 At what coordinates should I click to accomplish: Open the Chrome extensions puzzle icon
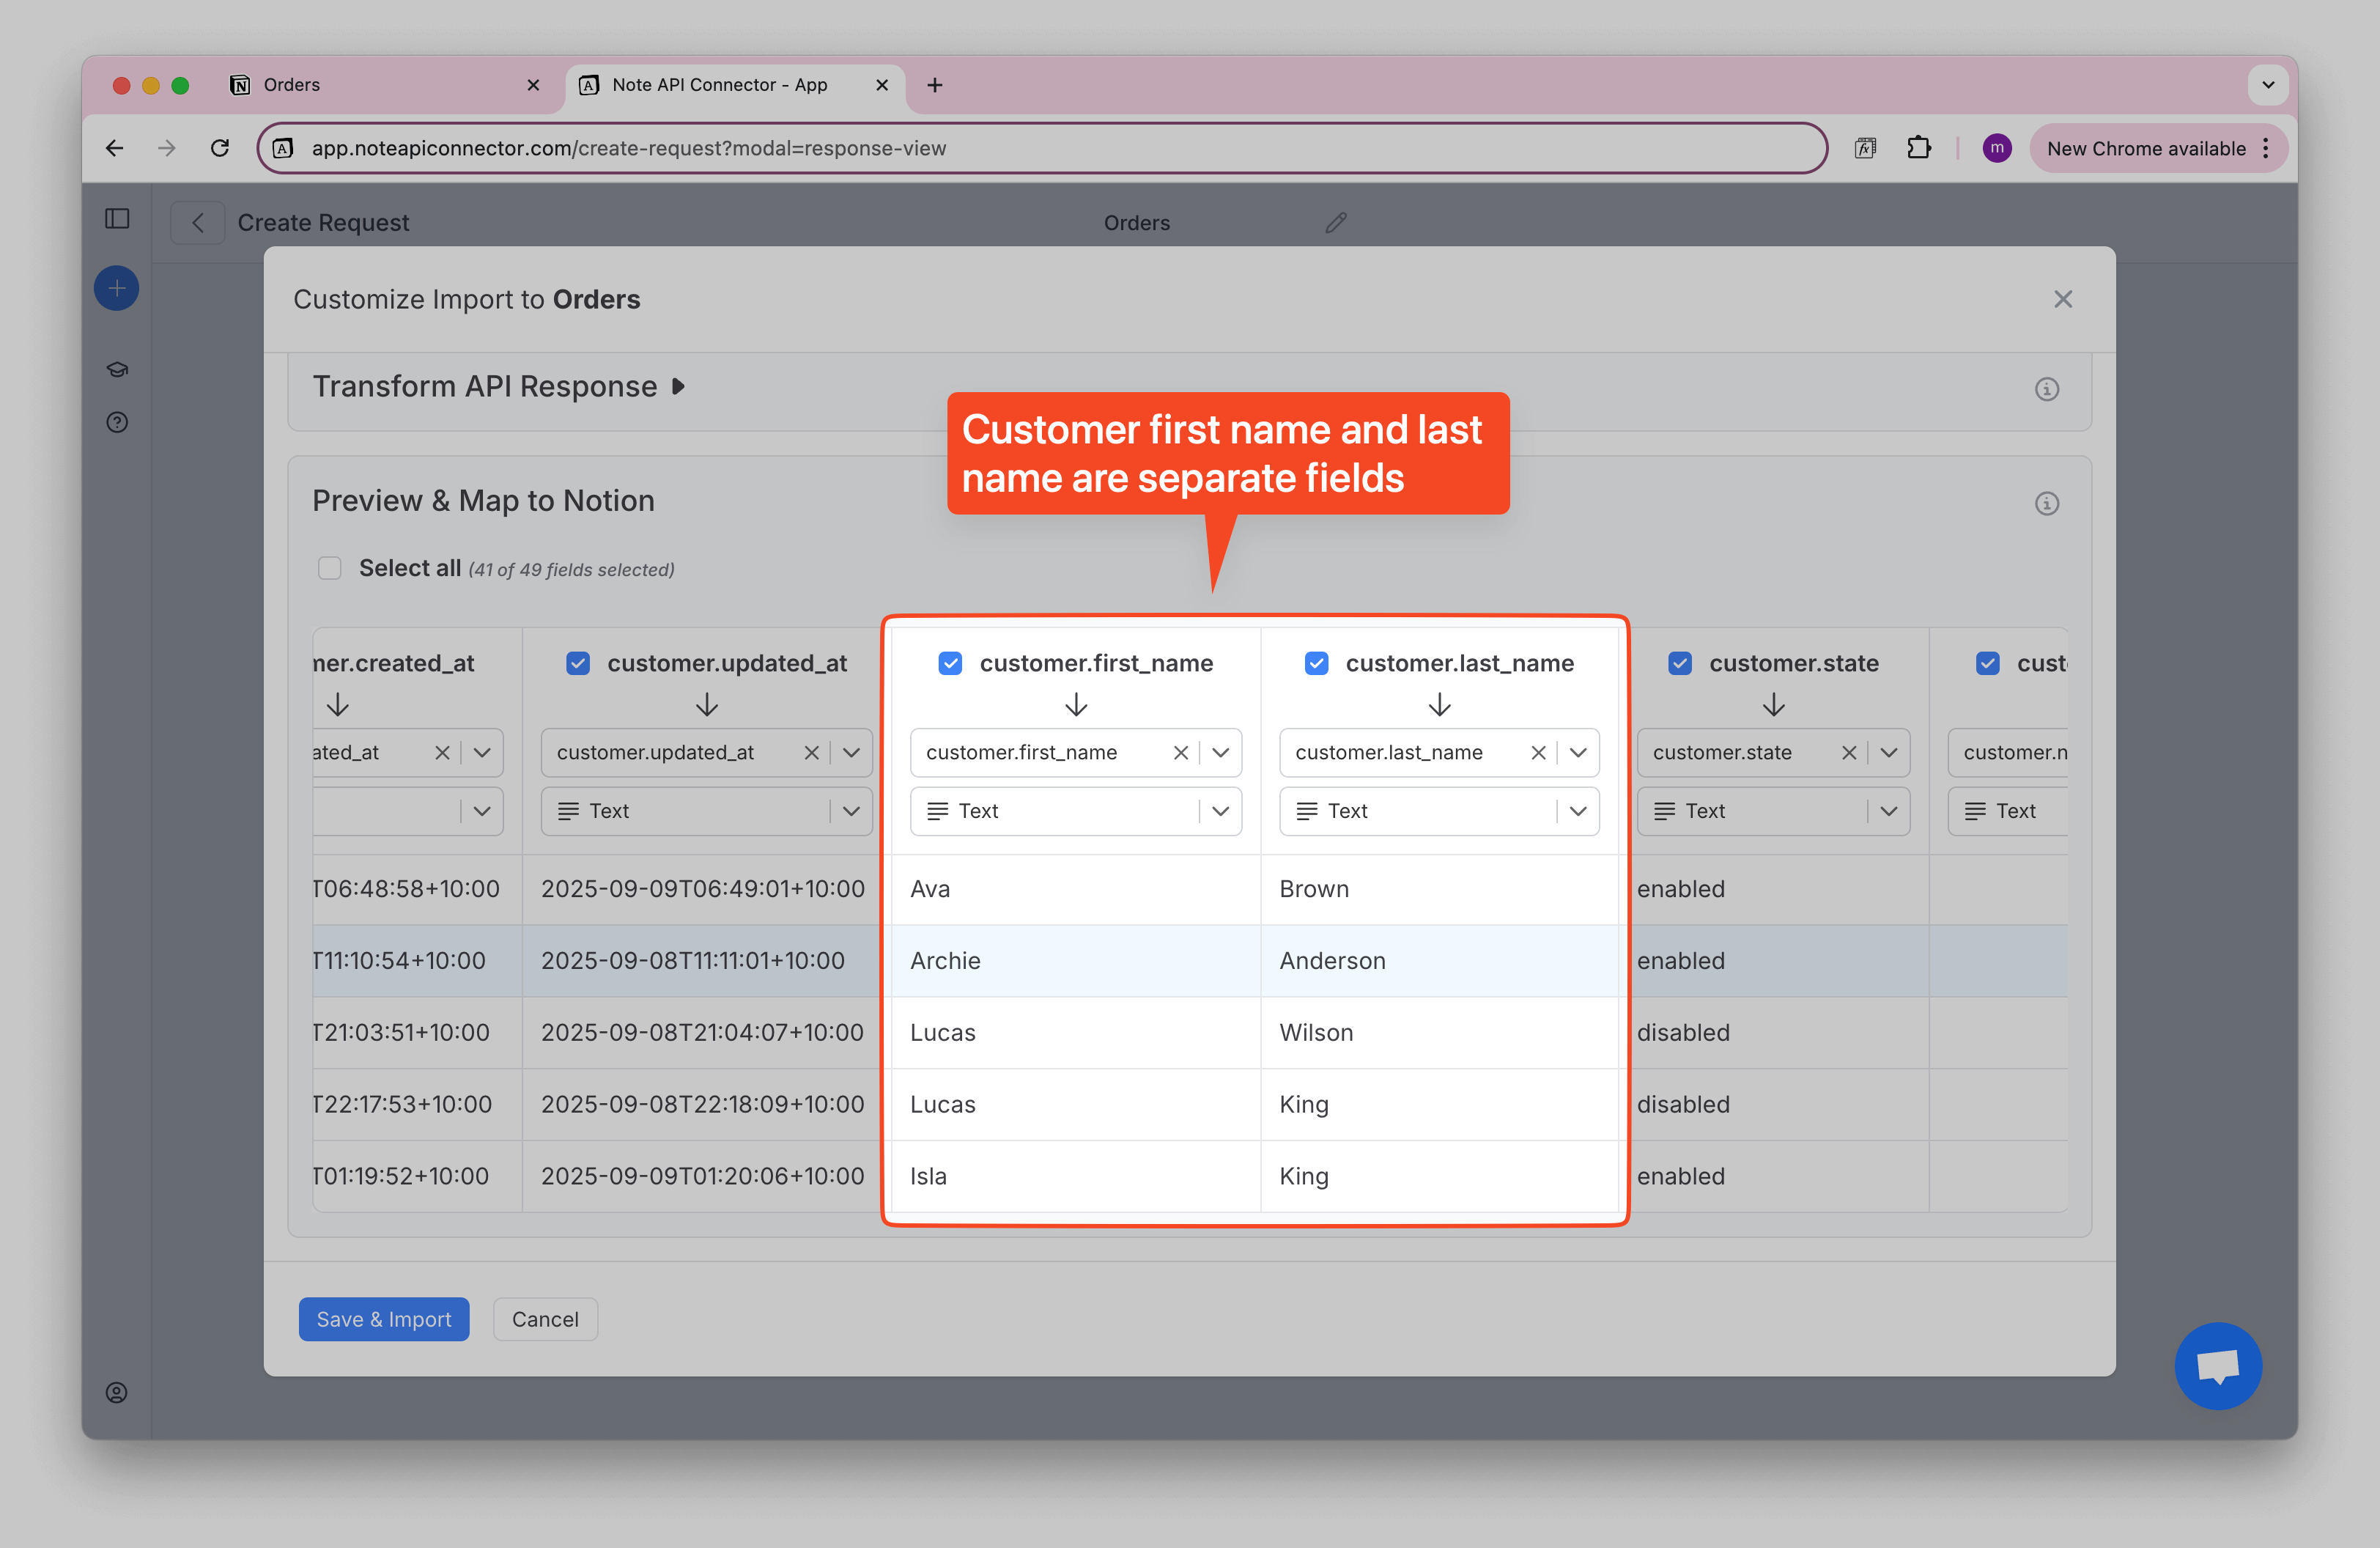(x=1918, y=148)
